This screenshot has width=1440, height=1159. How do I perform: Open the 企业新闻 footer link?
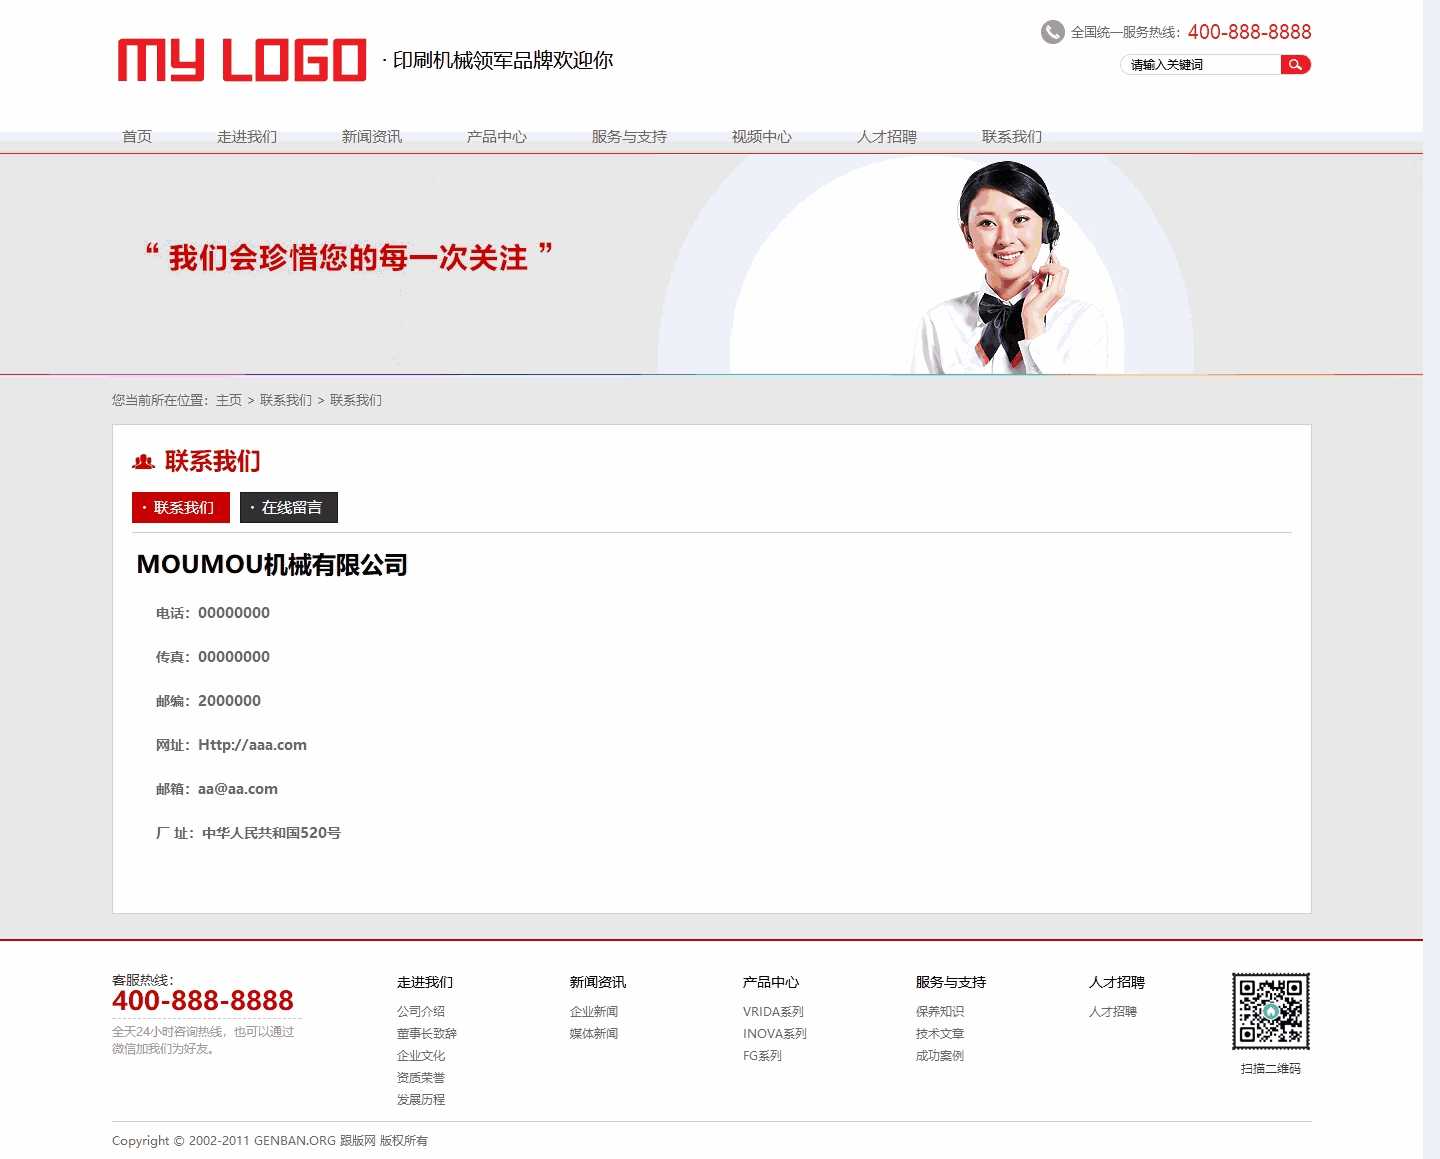592,1011
